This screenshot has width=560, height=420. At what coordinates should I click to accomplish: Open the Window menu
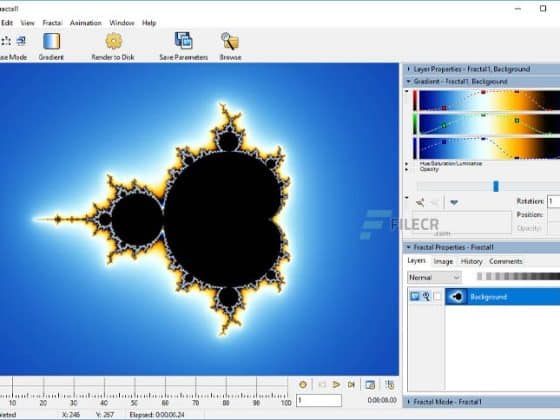tap(122, 23)
